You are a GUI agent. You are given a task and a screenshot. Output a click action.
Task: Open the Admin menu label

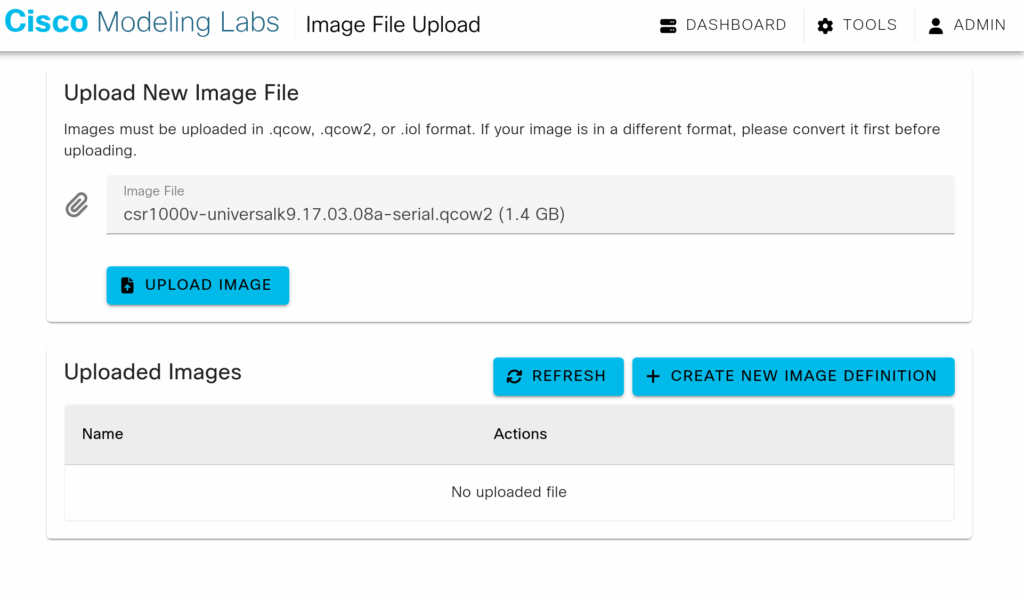coord(979,25)
